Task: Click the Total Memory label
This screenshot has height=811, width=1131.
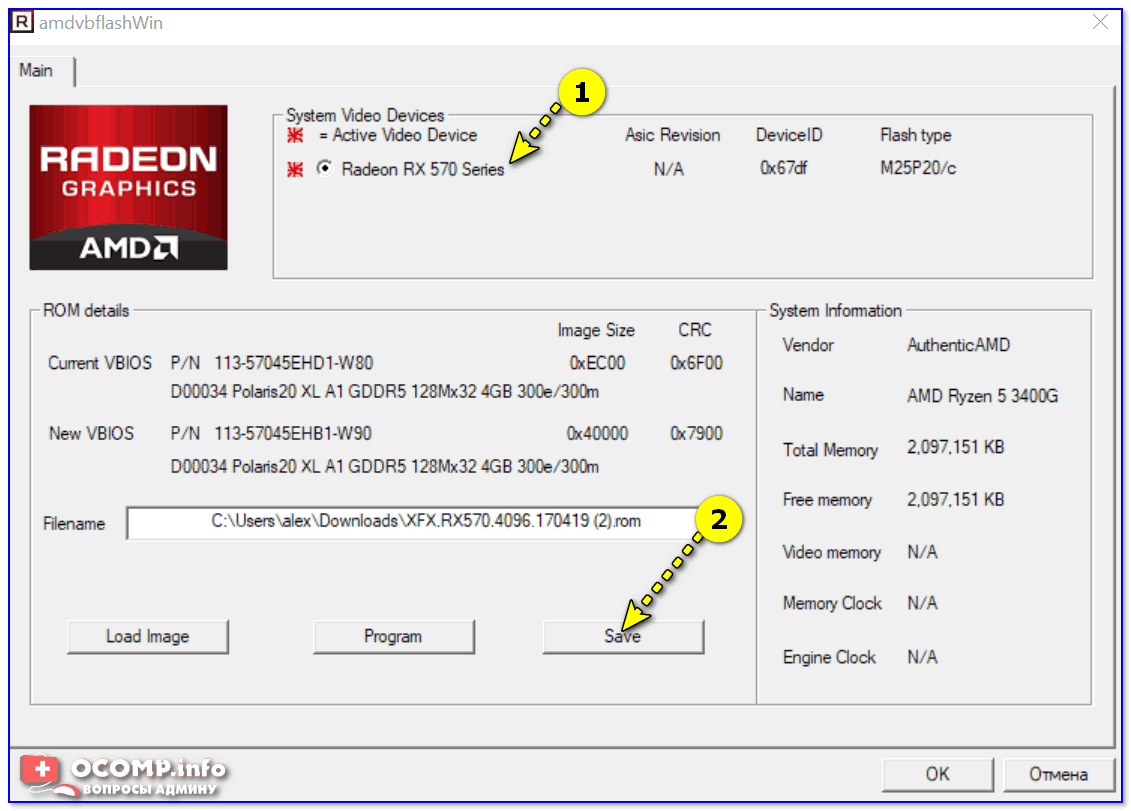Action: [x=830, y=450]
